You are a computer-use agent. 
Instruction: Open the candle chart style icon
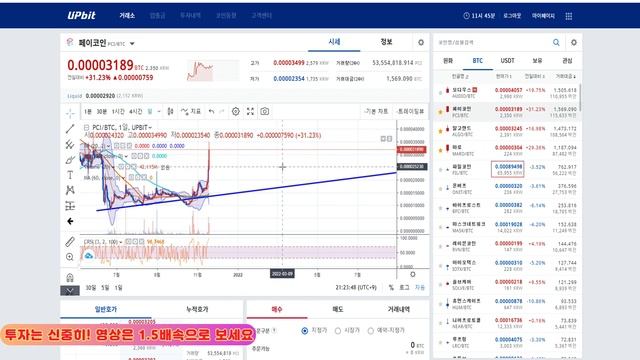click(x=171, y=111)
